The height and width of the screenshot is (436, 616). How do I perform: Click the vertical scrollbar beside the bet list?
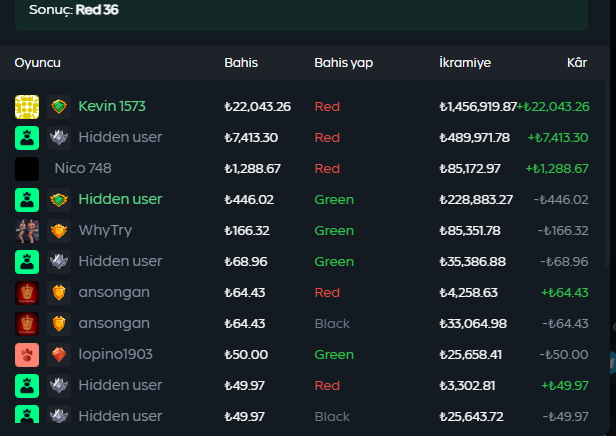click(x=607, y=175)
